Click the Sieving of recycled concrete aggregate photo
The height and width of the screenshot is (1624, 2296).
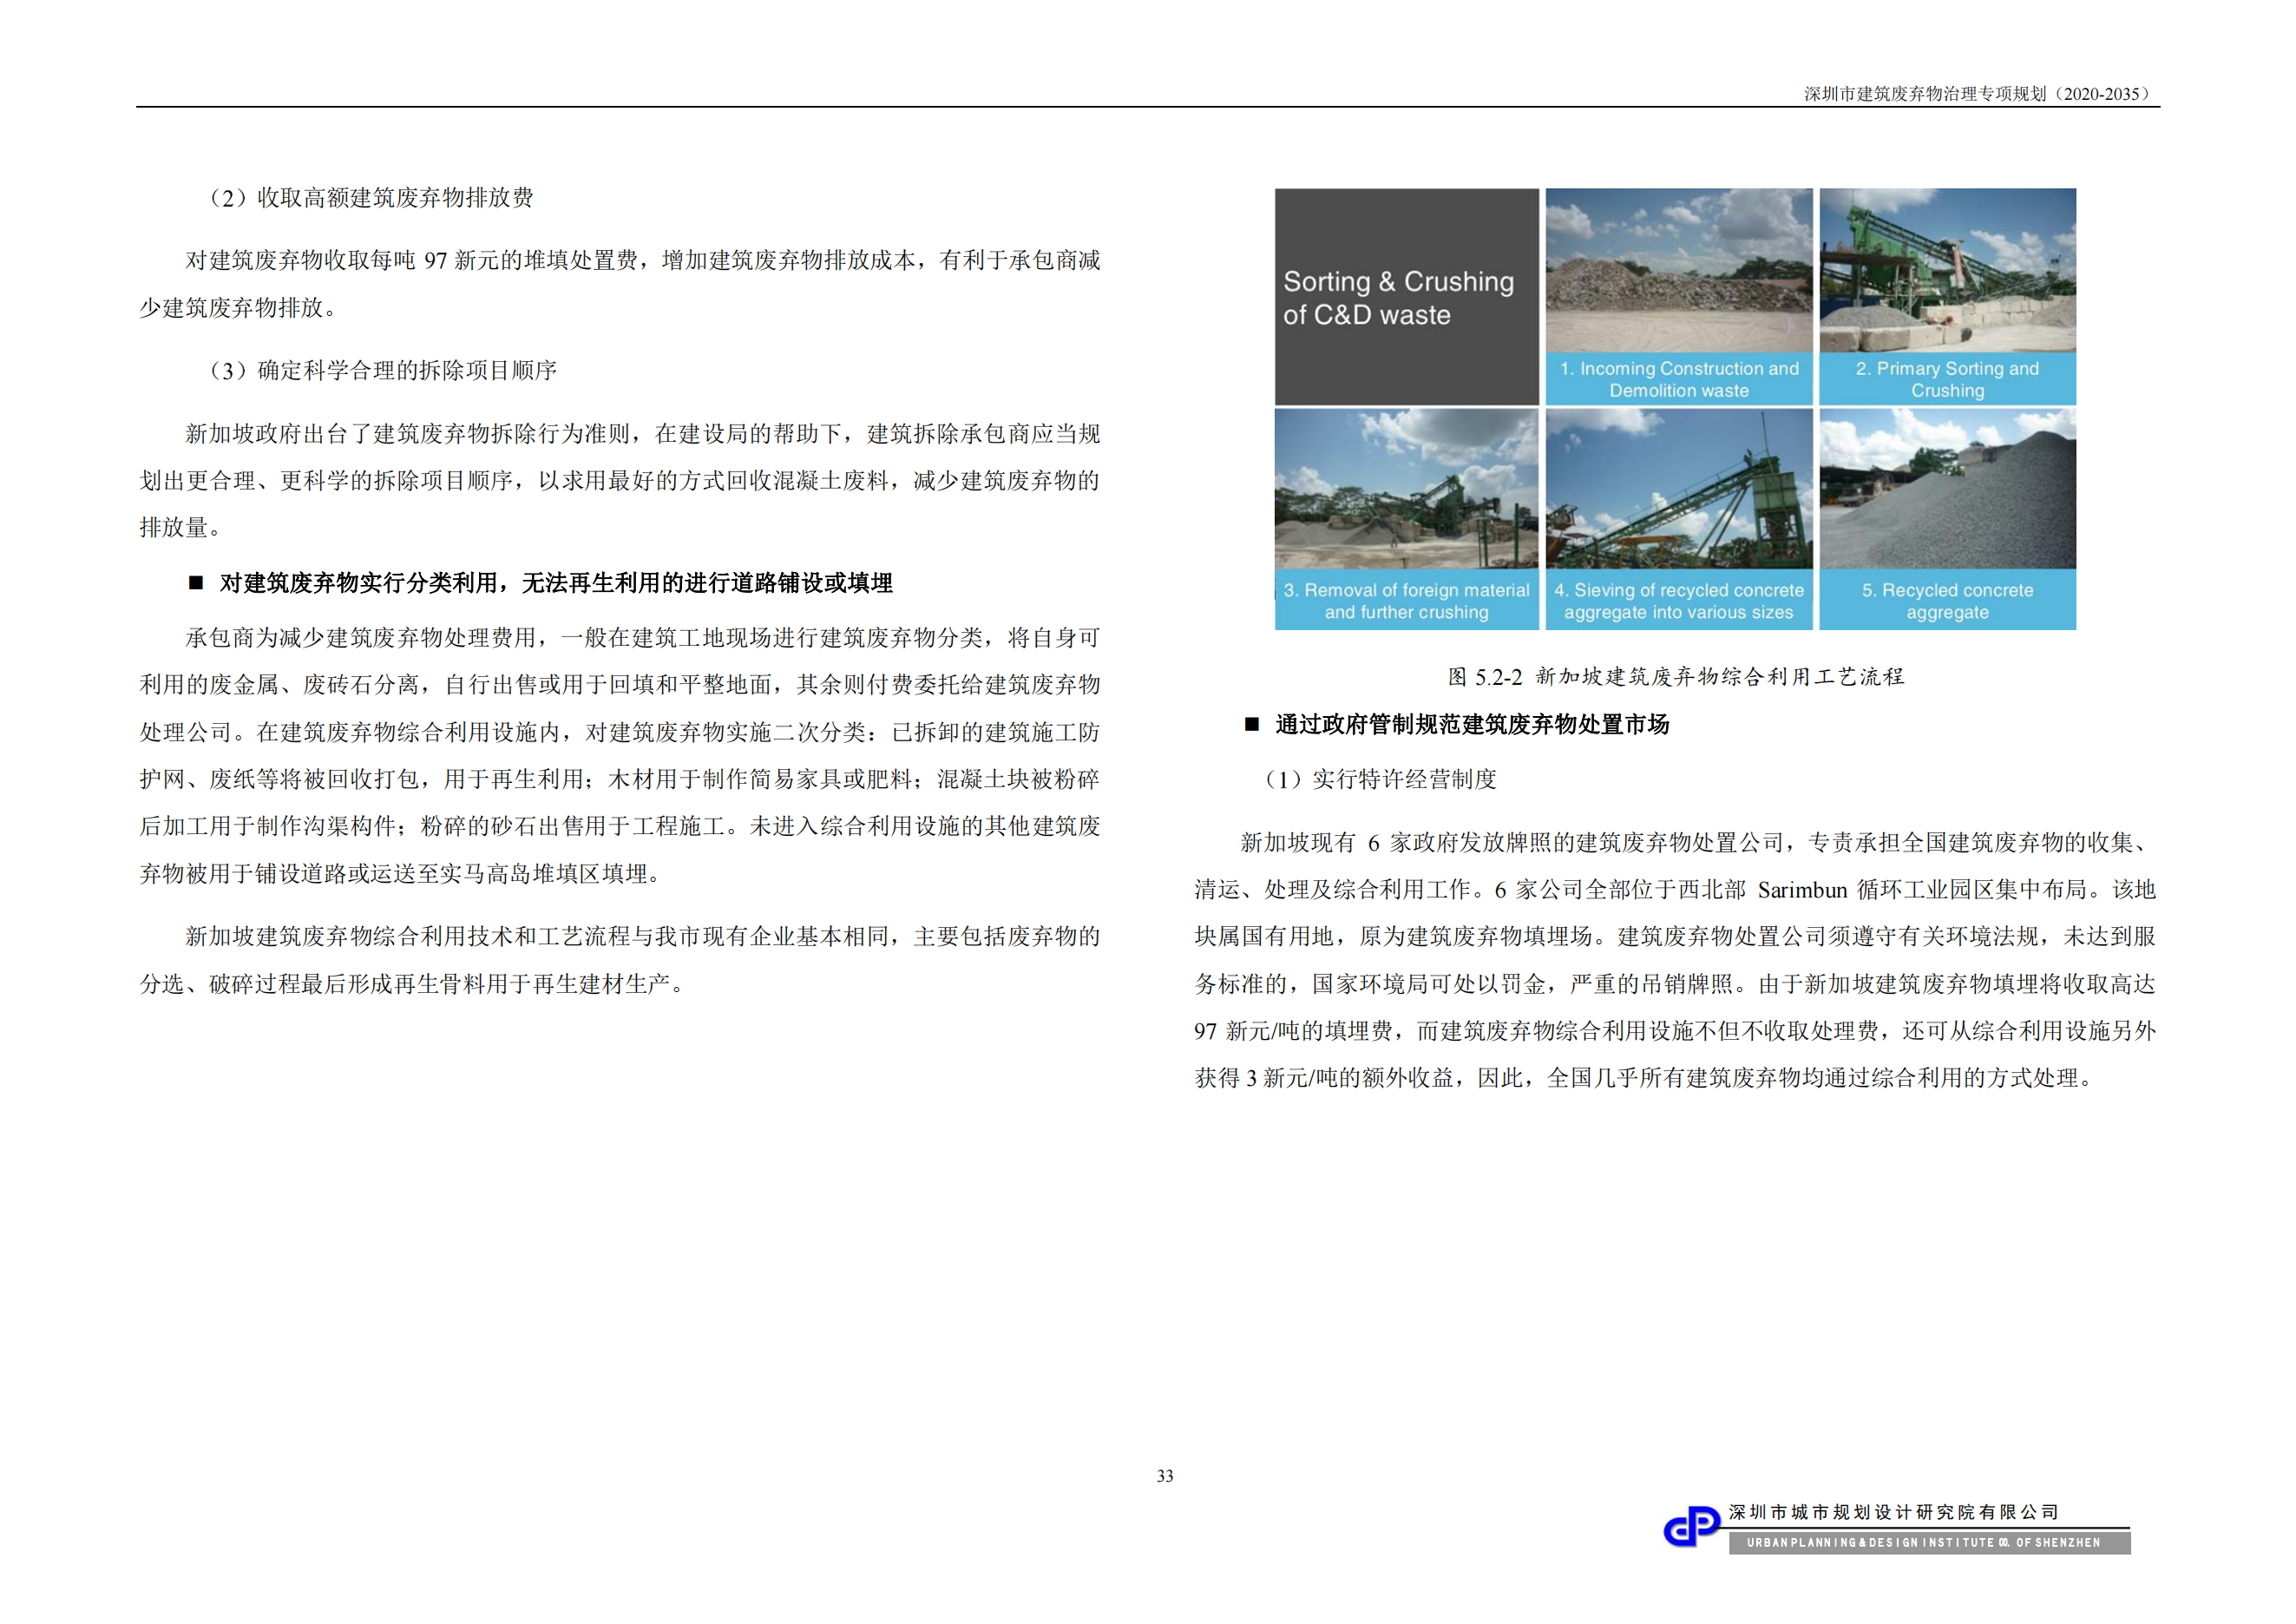(x=1679, y=490)
